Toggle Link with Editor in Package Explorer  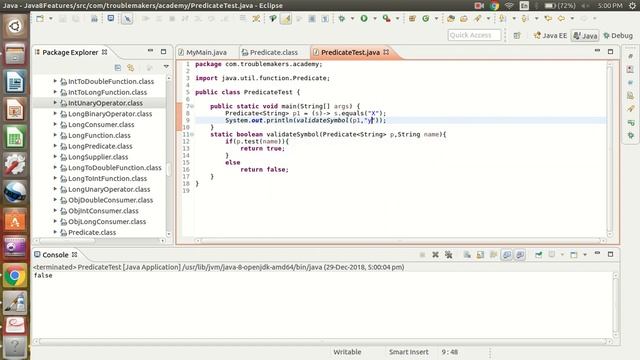tap(131, 67)
